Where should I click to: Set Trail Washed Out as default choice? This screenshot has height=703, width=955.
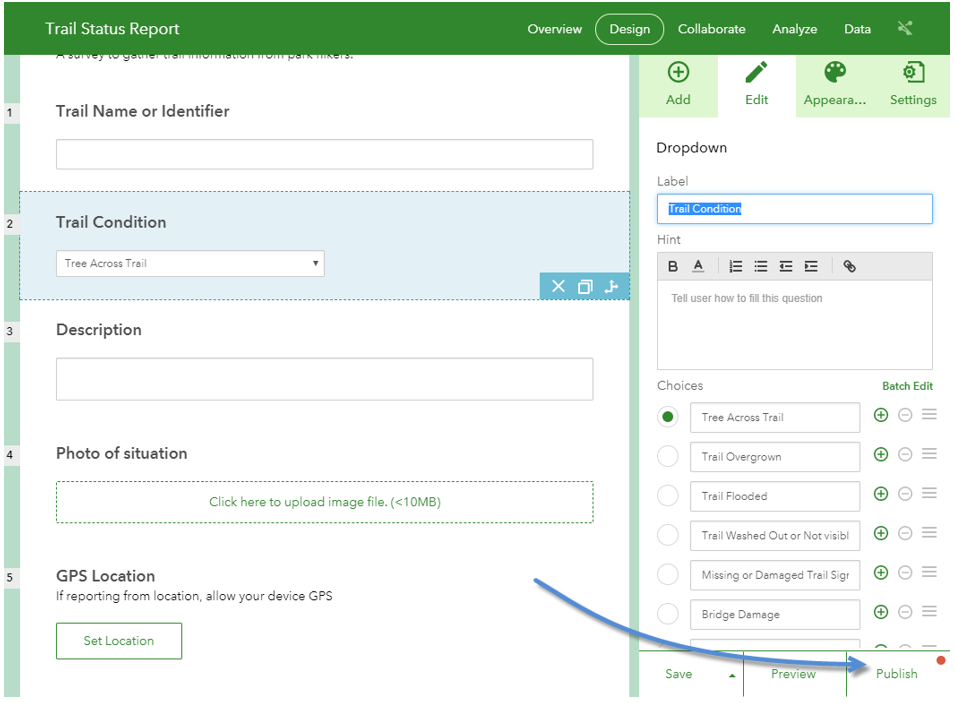pyautogui.click(x=668, y=535)
